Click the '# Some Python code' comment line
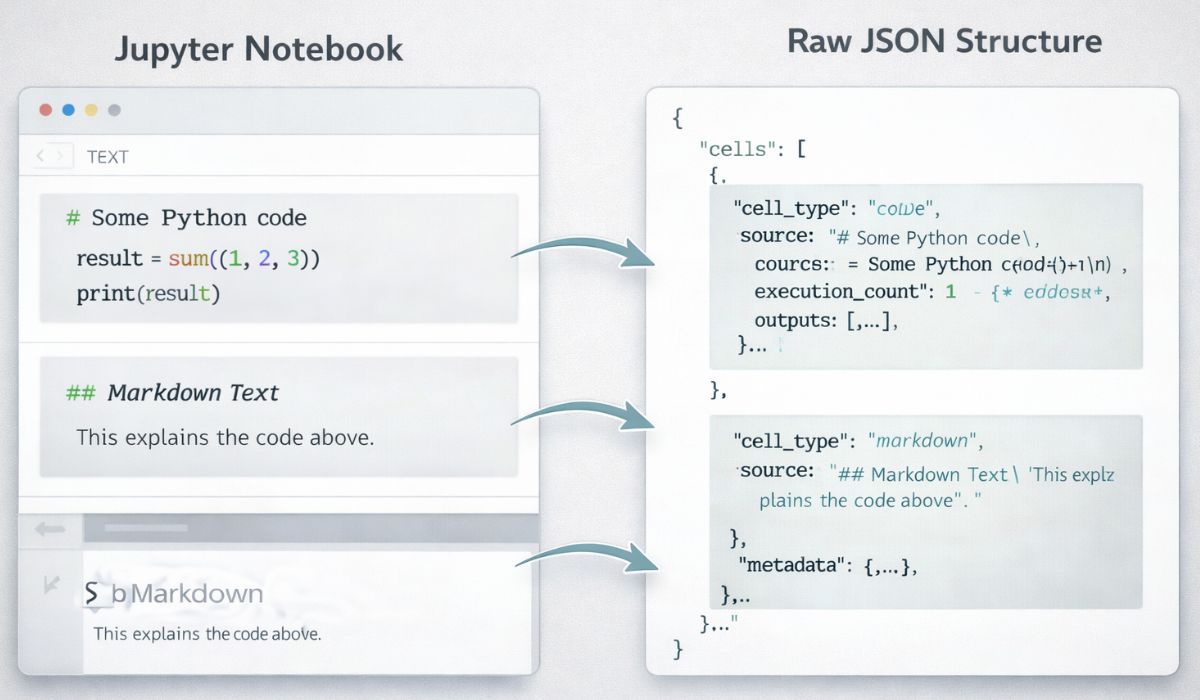 pos(186,218)
